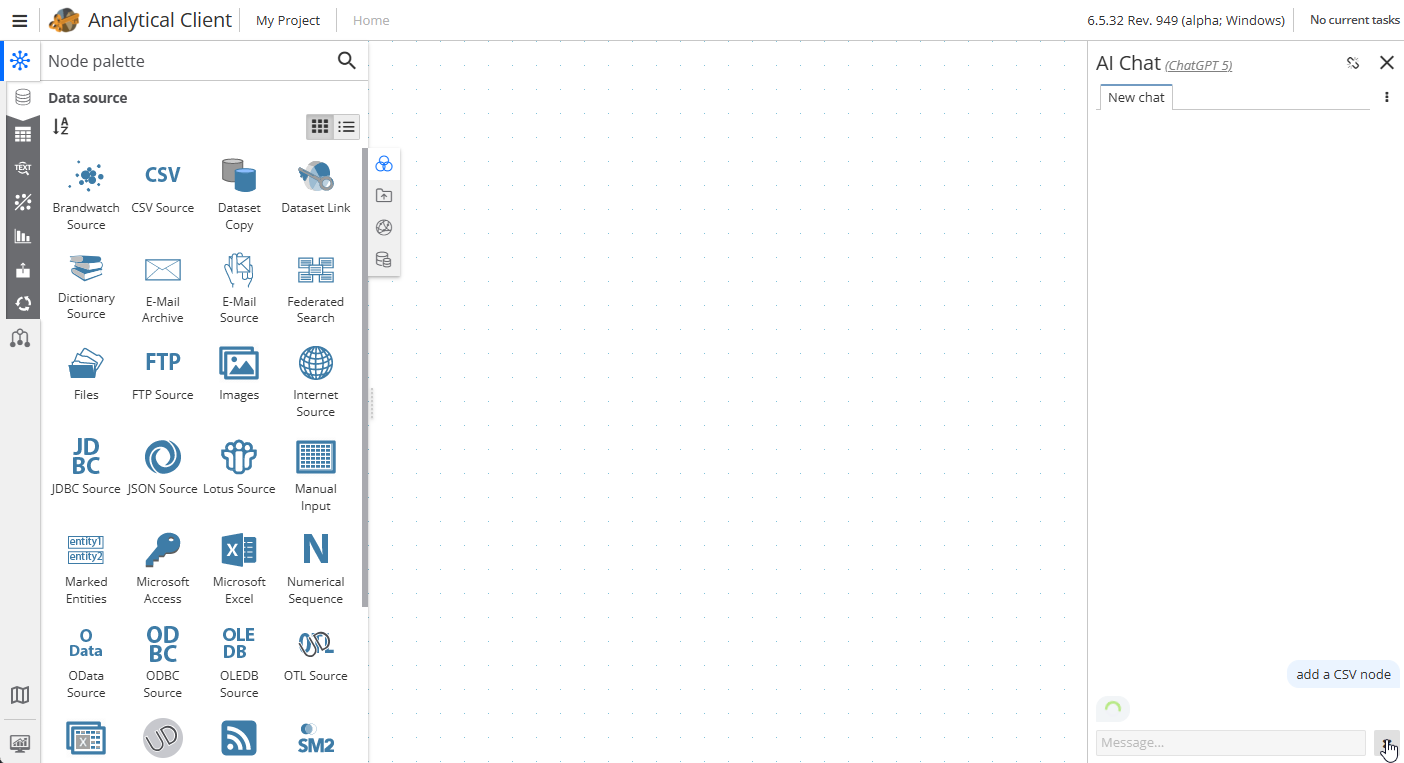This screenshot has height=763, width=1404.
Task: Select the OLEDB Source node
Action: tap(239, 662)
